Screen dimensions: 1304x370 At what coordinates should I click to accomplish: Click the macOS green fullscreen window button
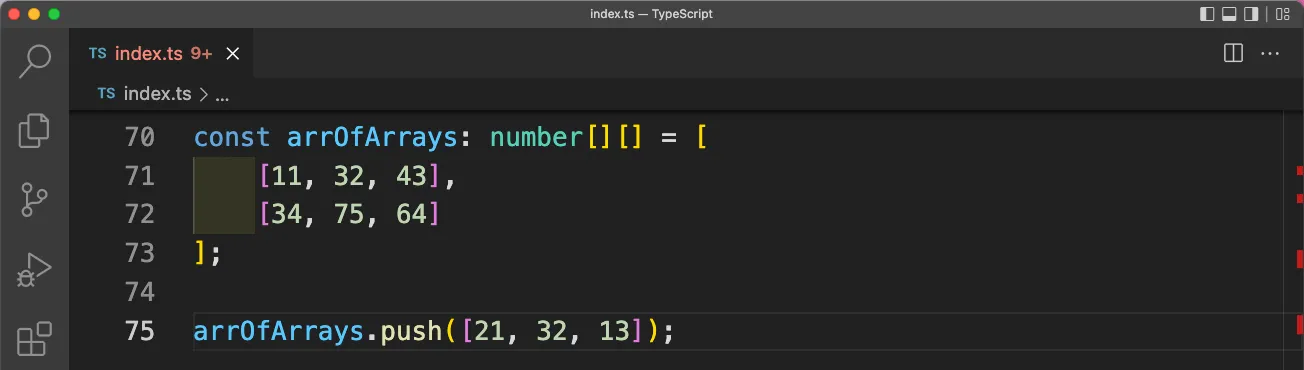[x=54, y=14]
